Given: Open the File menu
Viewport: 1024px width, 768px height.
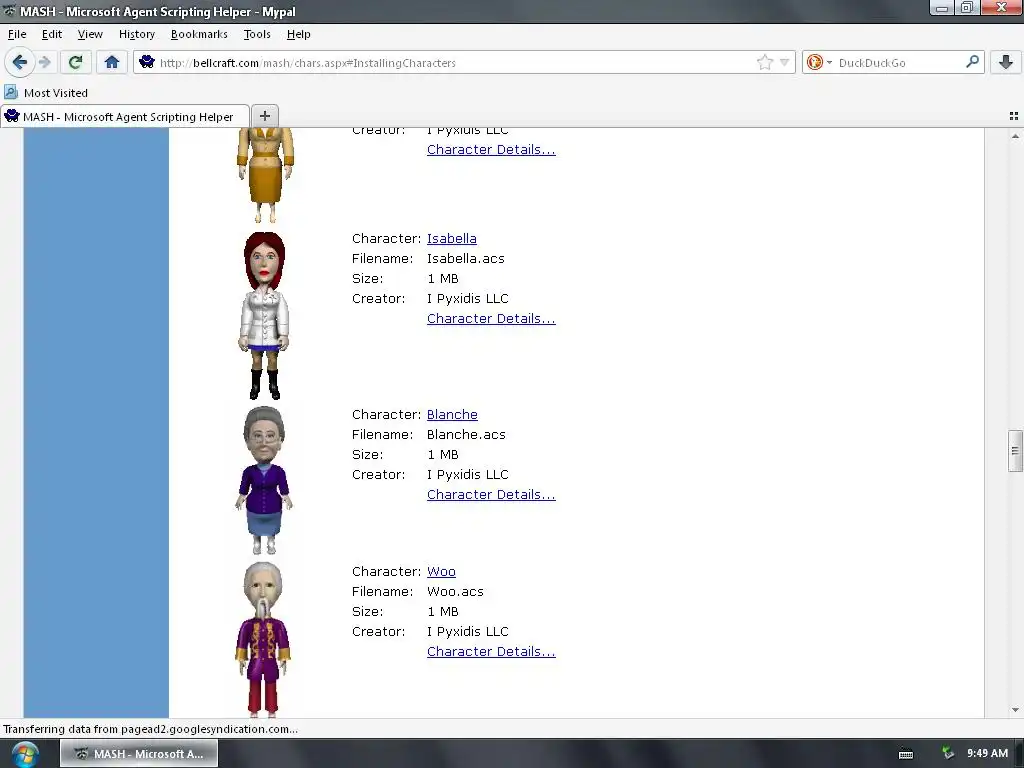Looking at the screenshot, I should point(17,34).
